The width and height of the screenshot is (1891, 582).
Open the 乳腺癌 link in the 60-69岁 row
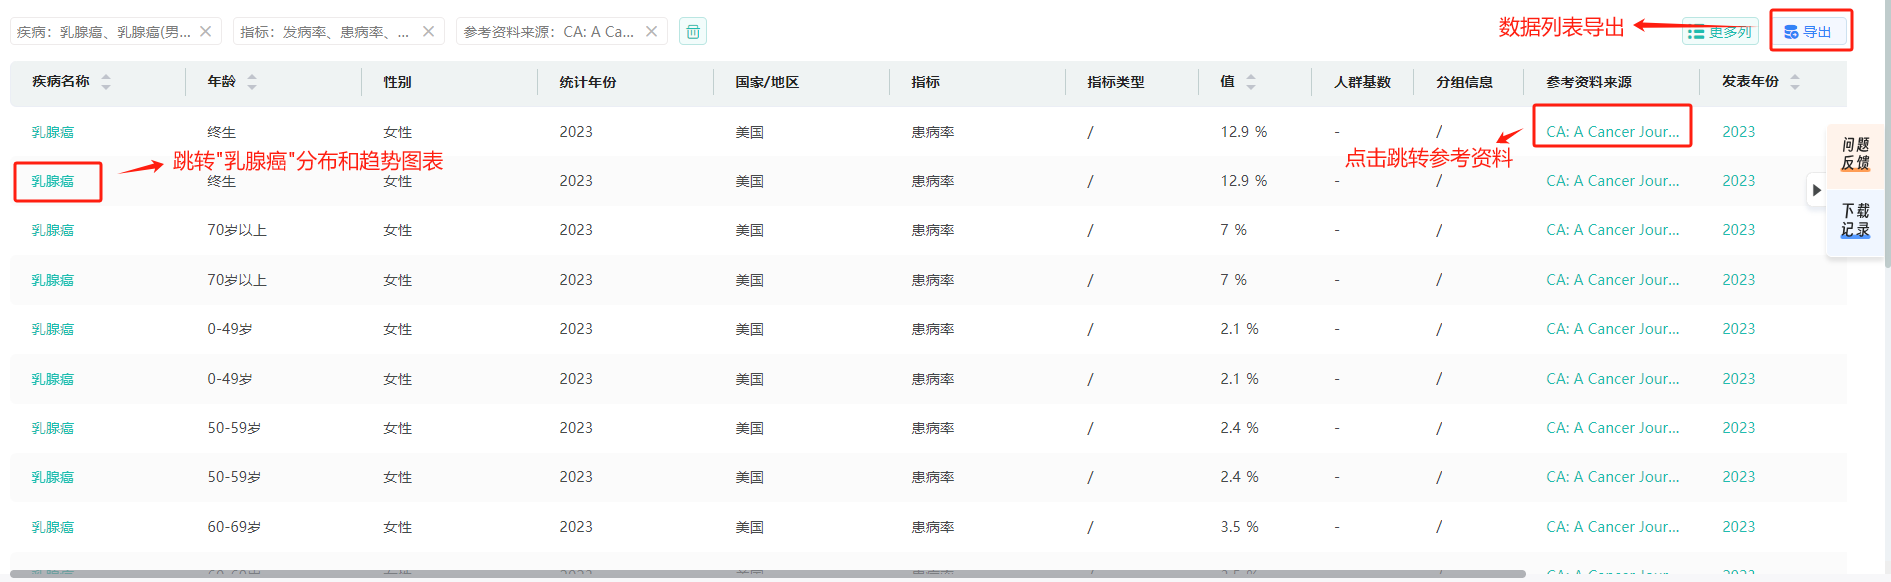(53, 527)
